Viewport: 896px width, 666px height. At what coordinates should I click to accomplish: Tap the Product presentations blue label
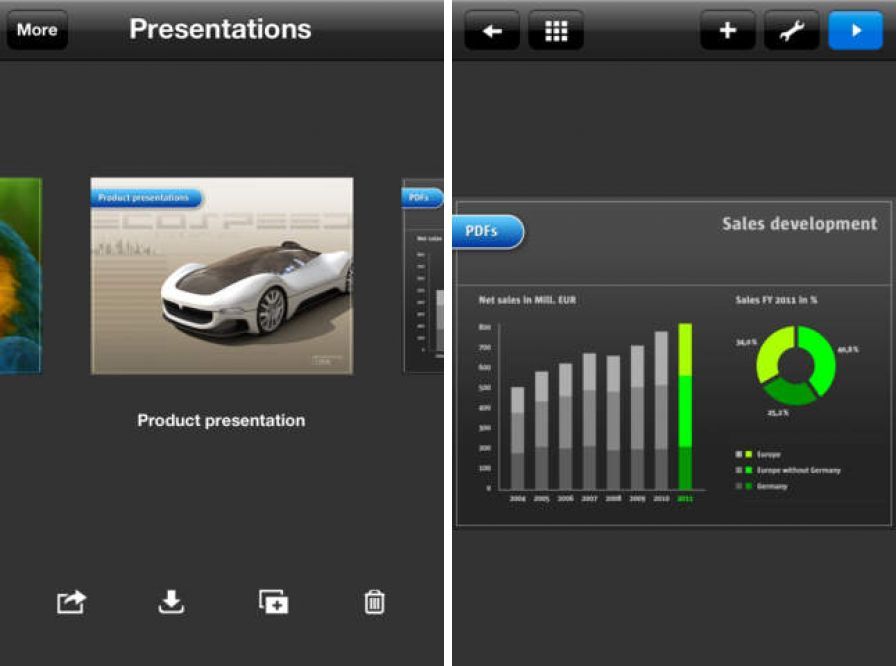coord(146,198)
